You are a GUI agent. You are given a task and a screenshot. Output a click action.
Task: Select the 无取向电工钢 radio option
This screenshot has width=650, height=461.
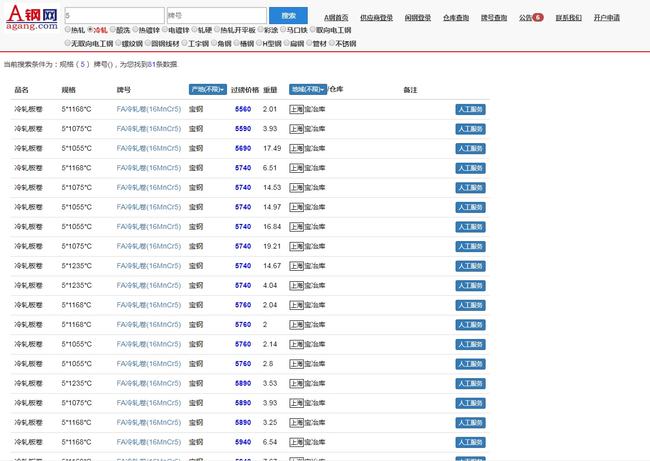[68, 43]
